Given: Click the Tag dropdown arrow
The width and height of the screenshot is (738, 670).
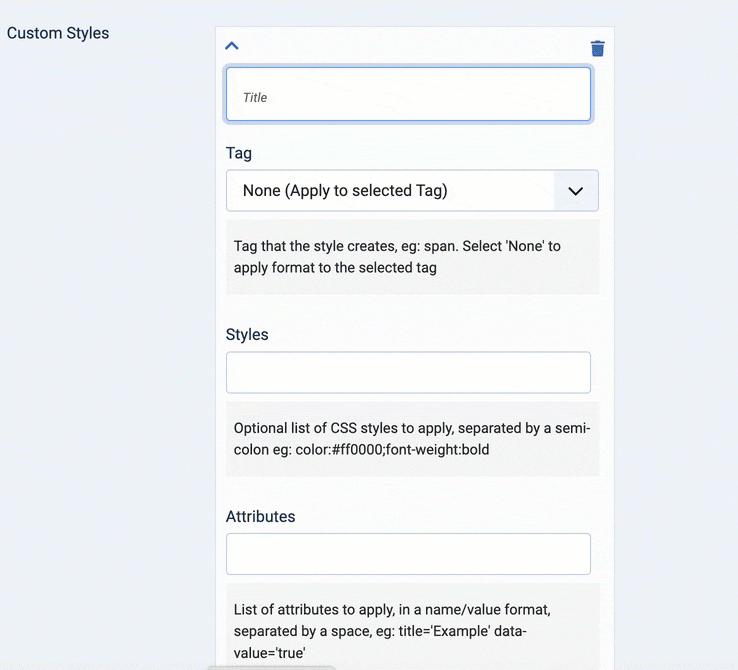Looking at the screenshot, I should point(576,191).
